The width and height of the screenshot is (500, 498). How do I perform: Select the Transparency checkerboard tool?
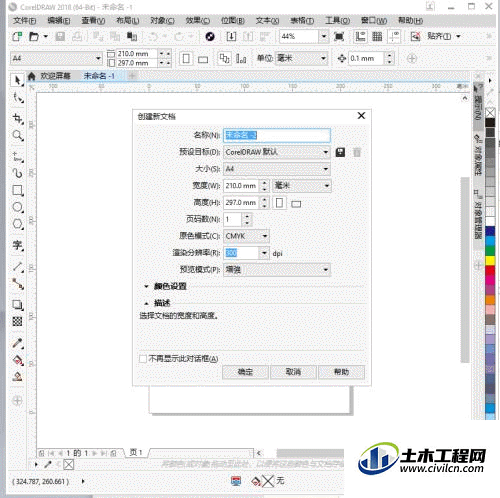coord(17,322)
